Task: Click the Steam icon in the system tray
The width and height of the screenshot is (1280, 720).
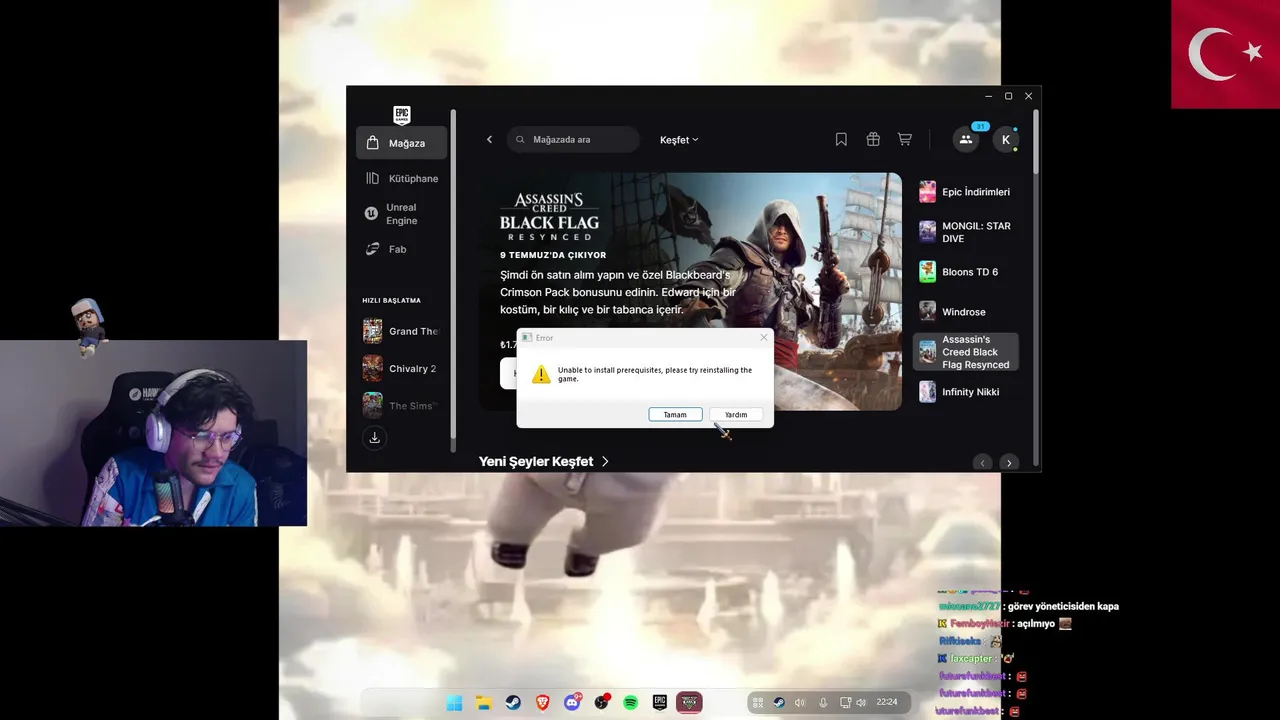Action: click(x=779, y=703)
